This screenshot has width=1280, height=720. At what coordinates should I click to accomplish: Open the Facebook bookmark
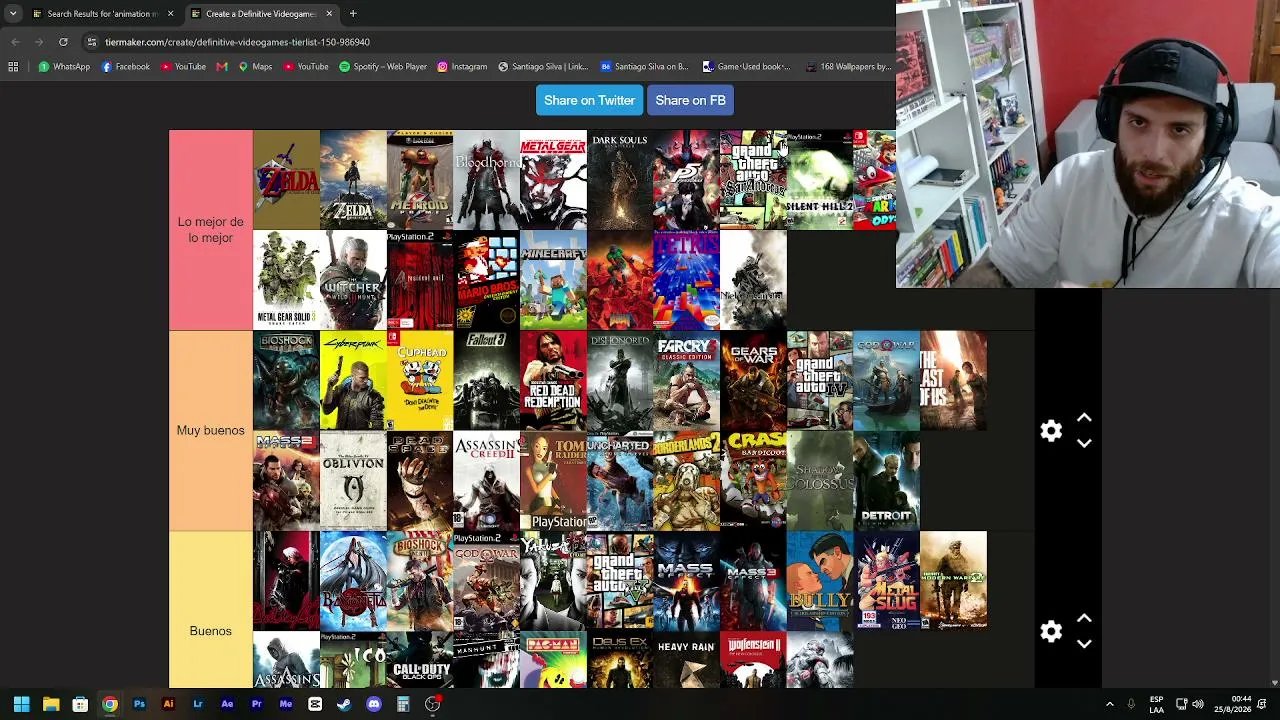point(126,67)
